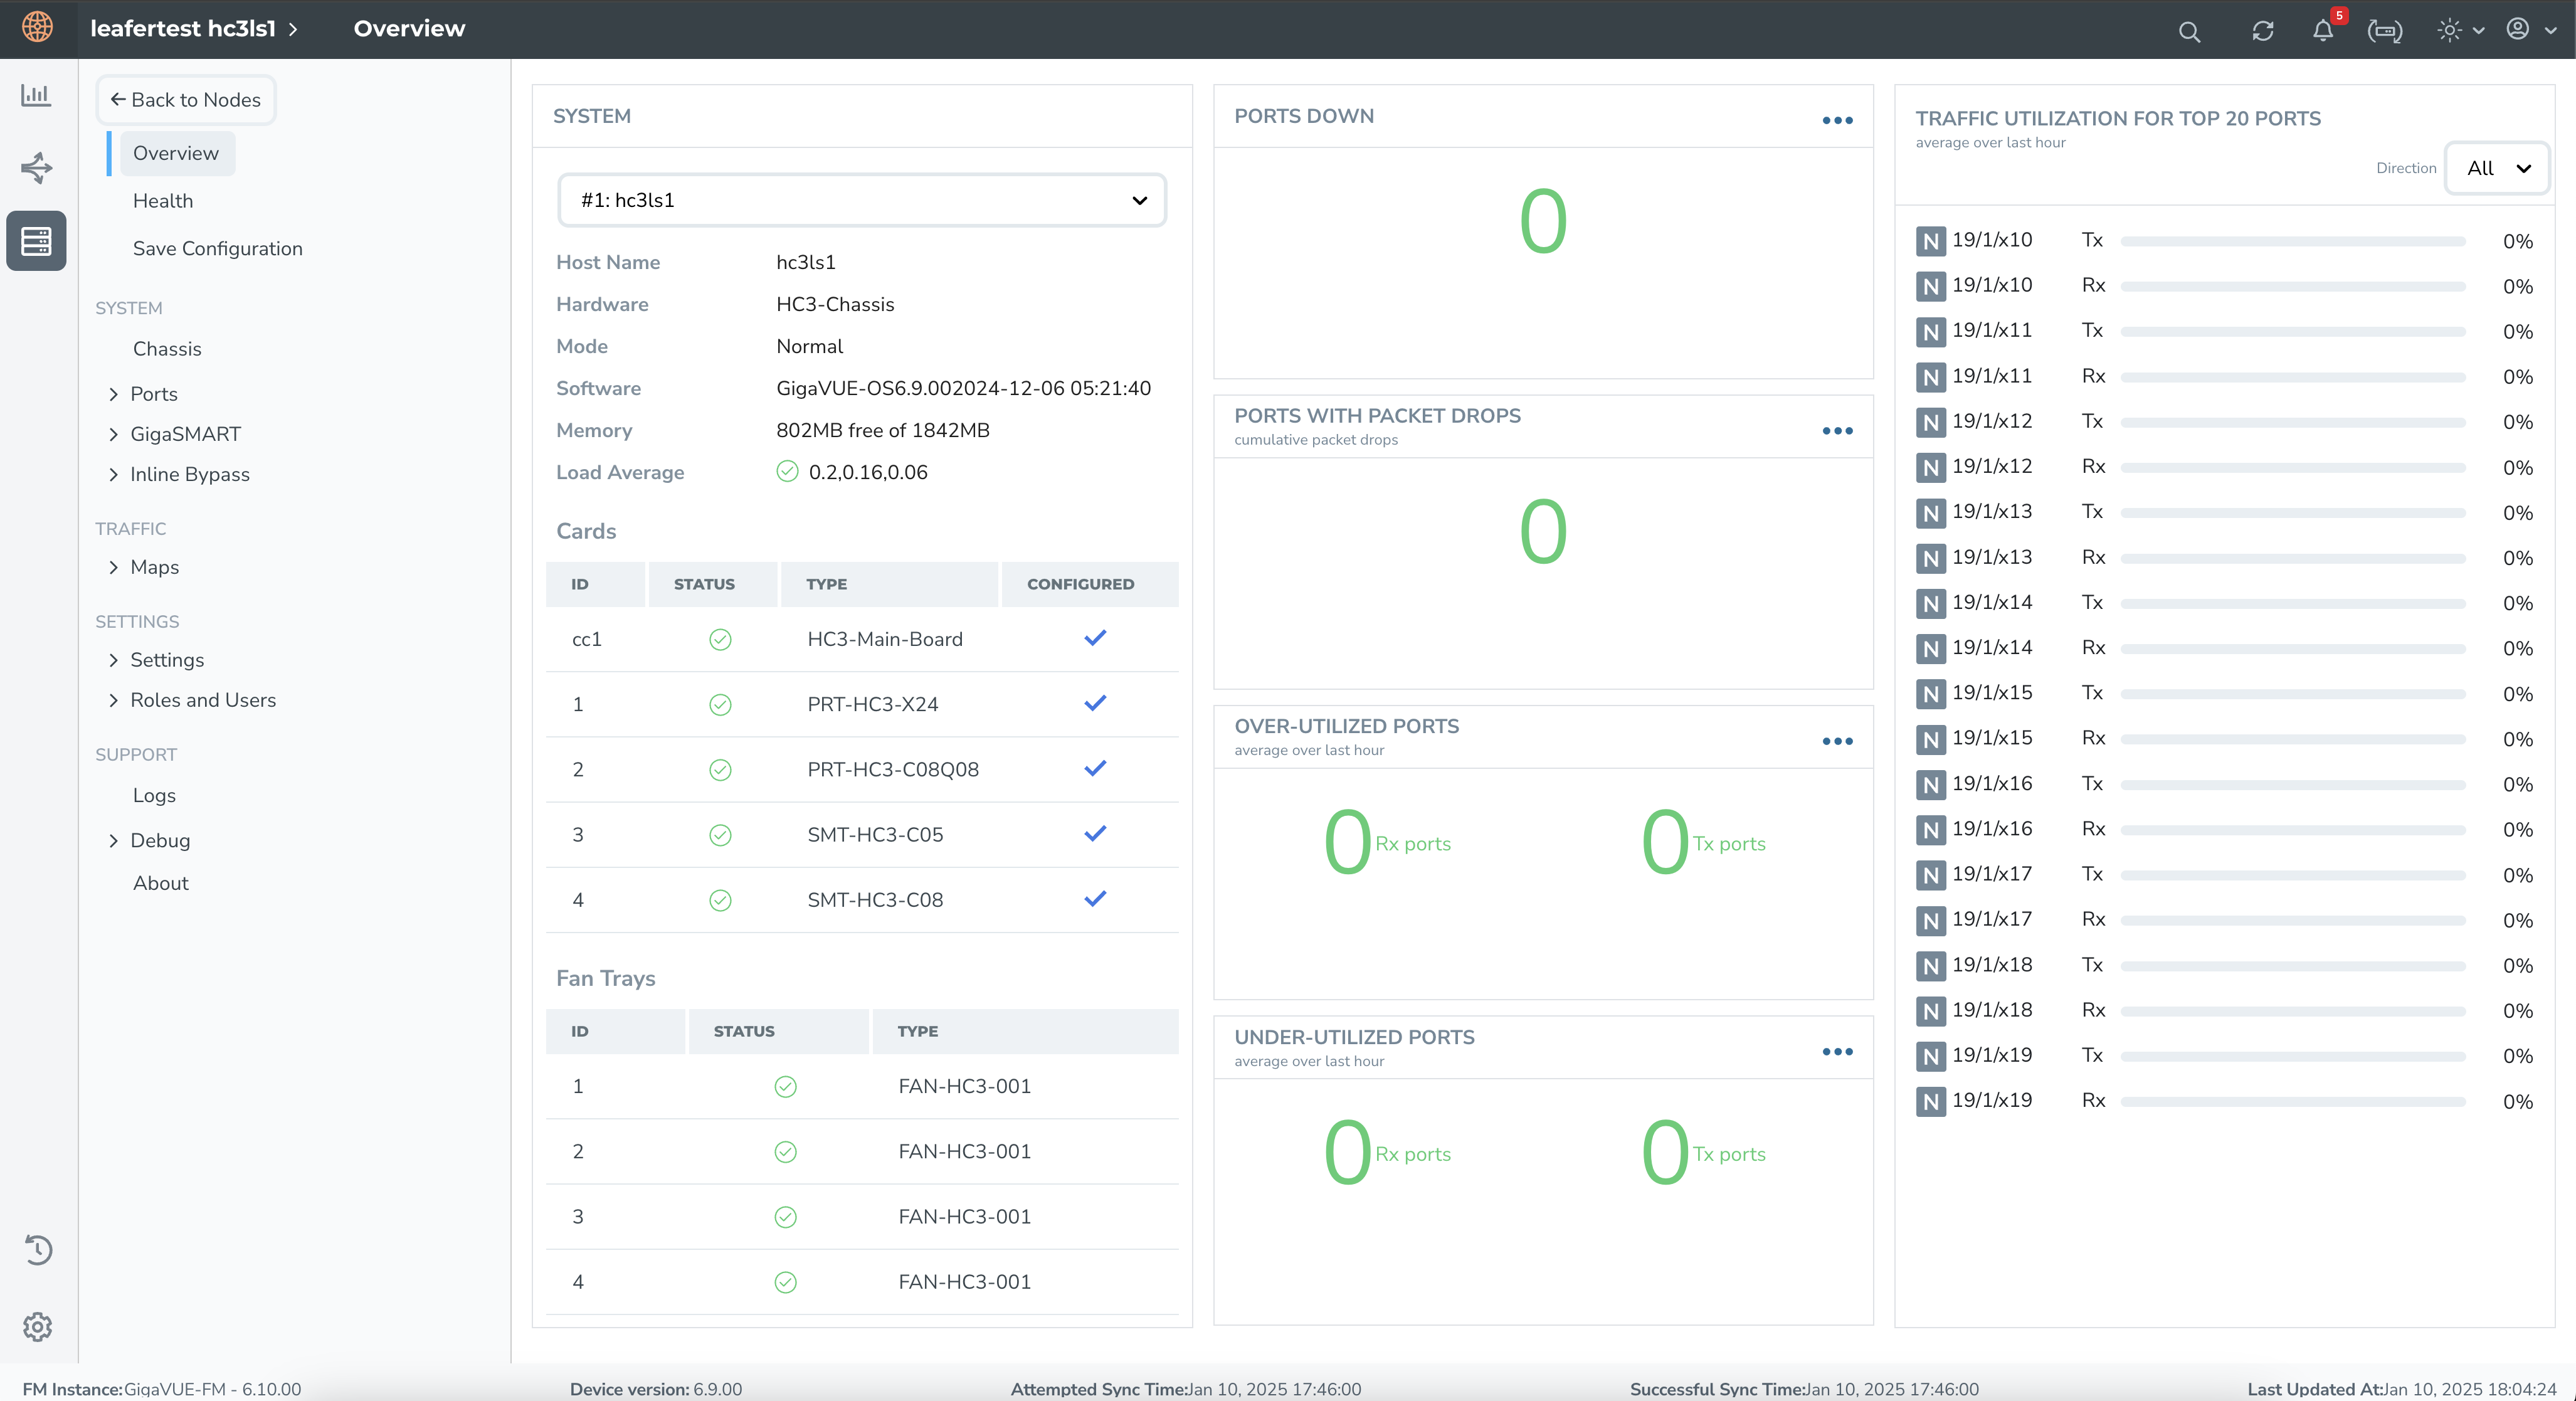The height and width of the screenshot is (1401, 2576).
Task: Click the search magnifier icon in header
Action: [x=2189, y=32]
